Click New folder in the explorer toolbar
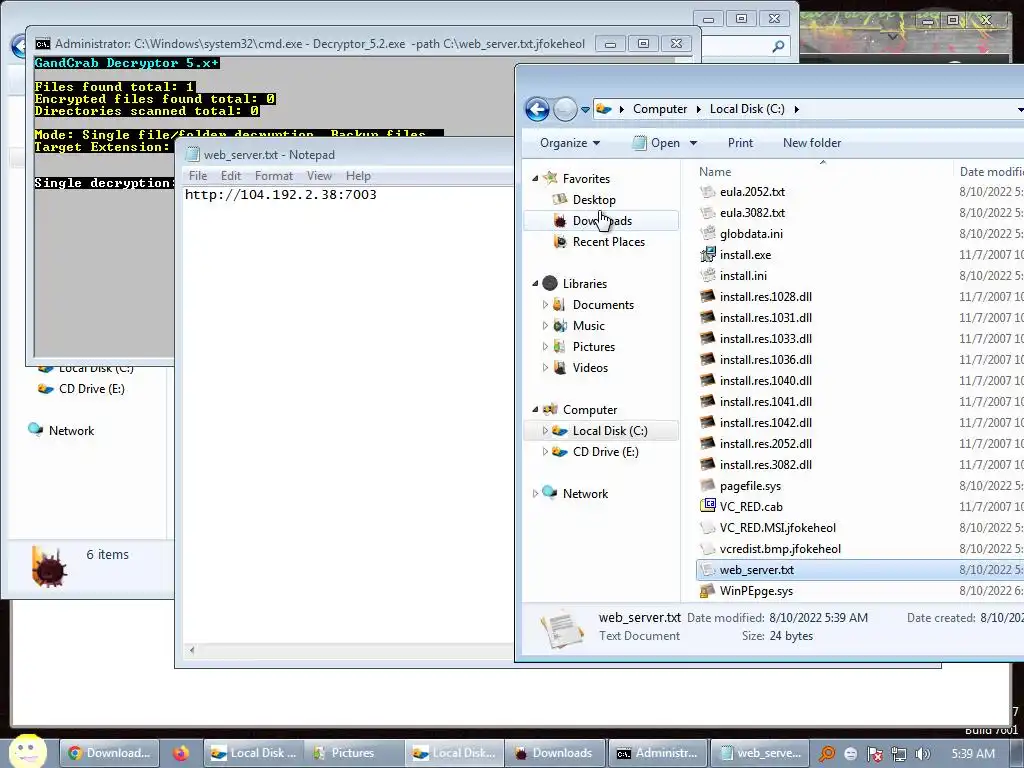The height and width of the screenshot is (768, 1024). [812, 143]
